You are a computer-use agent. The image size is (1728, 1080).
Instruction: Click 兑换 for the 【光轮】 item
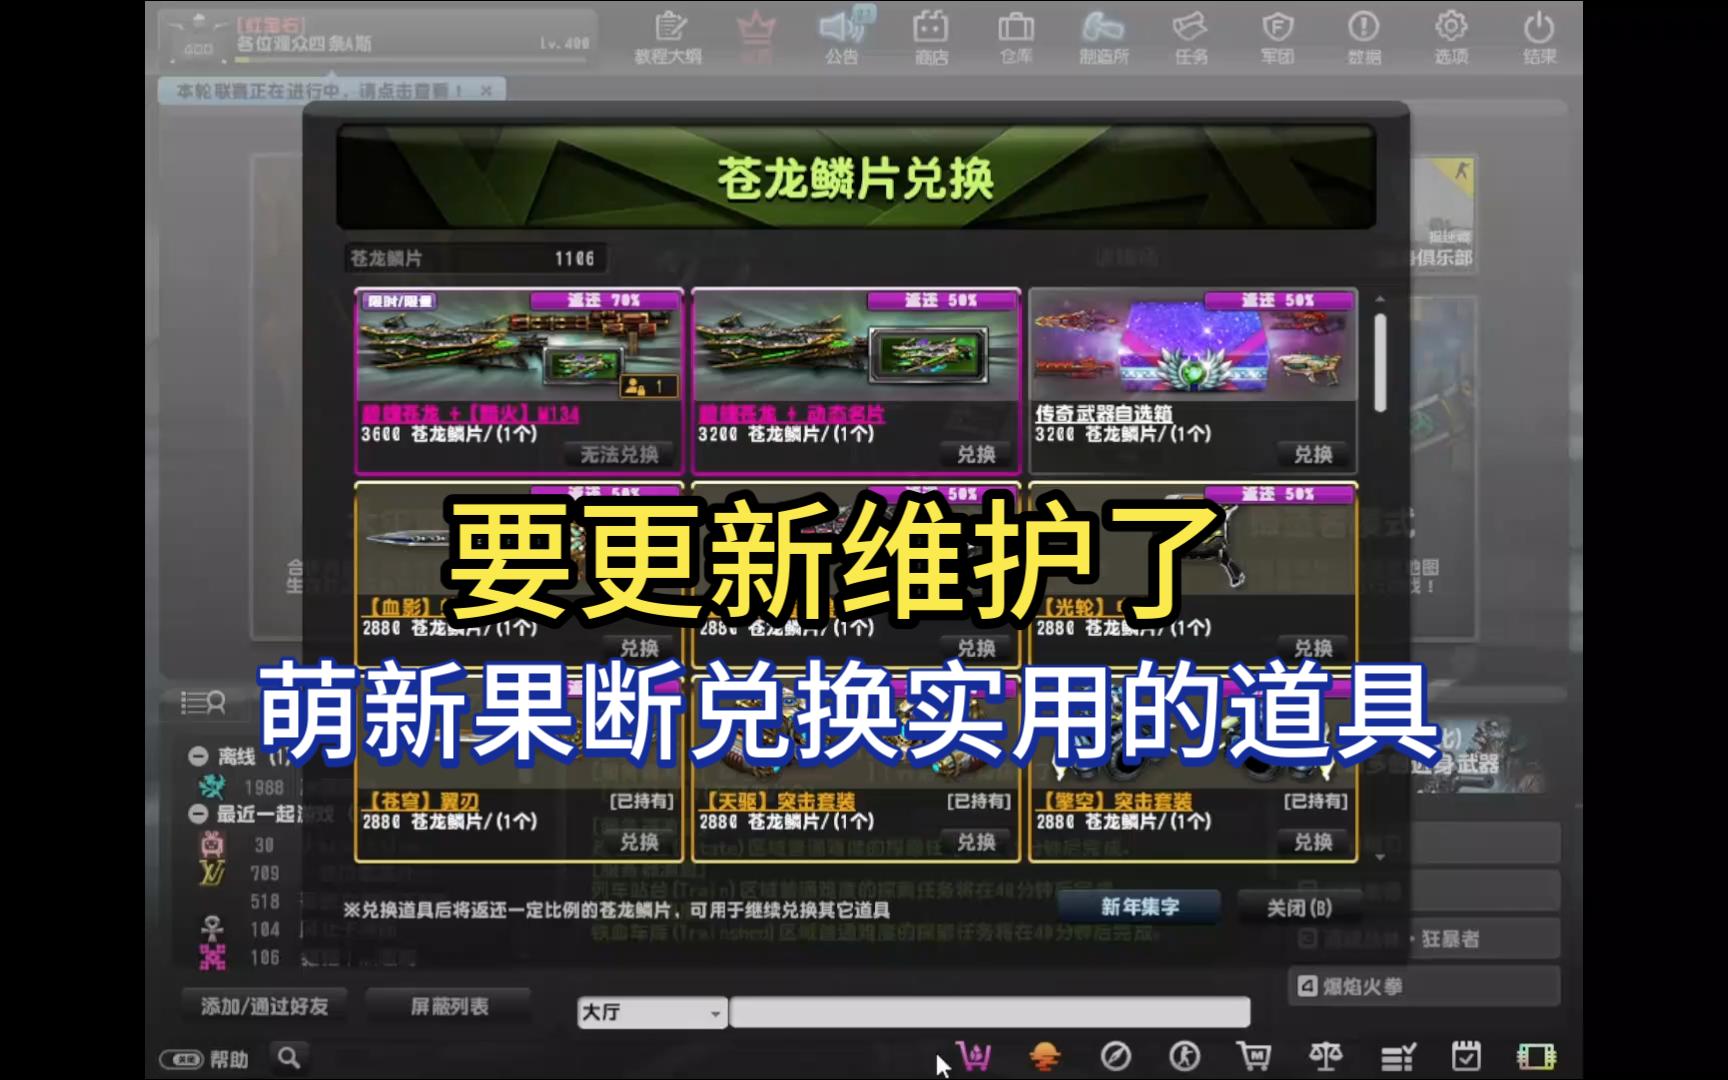coord(1313,649)
